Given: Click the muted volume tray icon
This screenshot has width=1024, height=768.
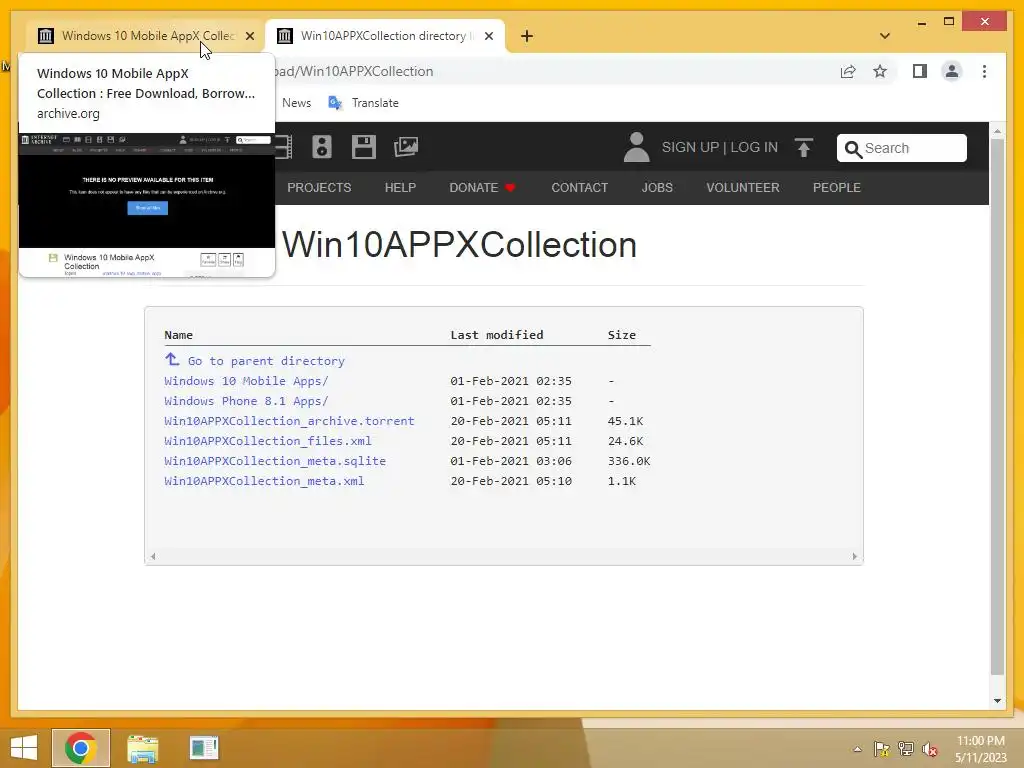Looking at the screenshot, I should (x=930, y=749).
